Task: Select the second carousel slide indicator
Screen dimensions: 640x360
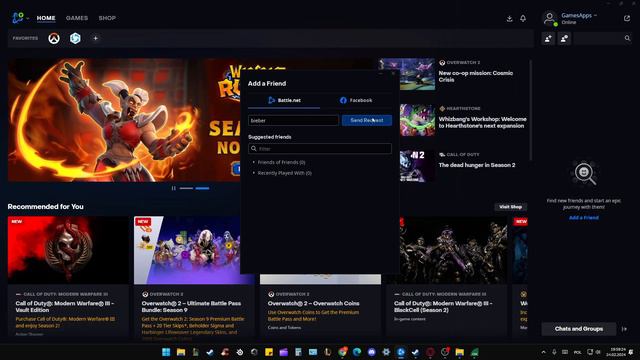Action: coord(202,188)
